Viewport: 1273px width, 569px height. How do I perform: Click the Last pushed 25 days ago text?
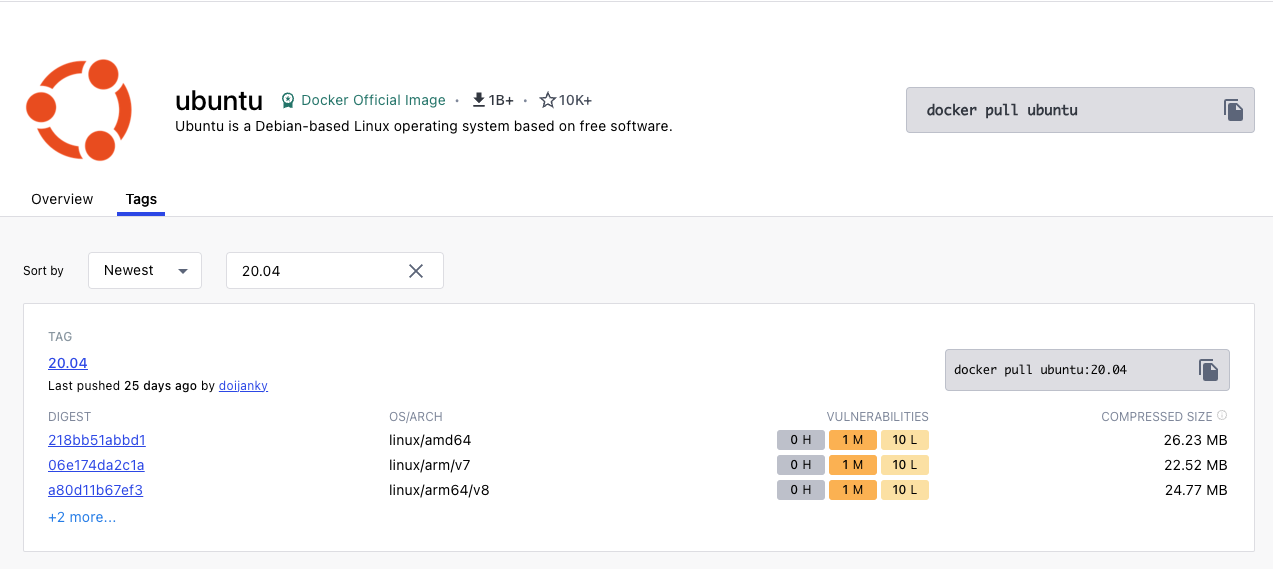(x=121, y=385)
